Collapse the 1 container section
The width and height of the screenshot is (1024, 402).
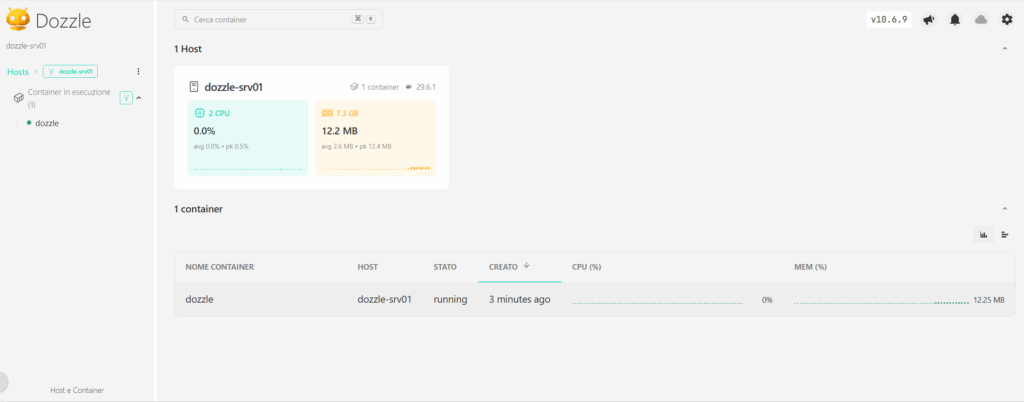(1005, 209)
